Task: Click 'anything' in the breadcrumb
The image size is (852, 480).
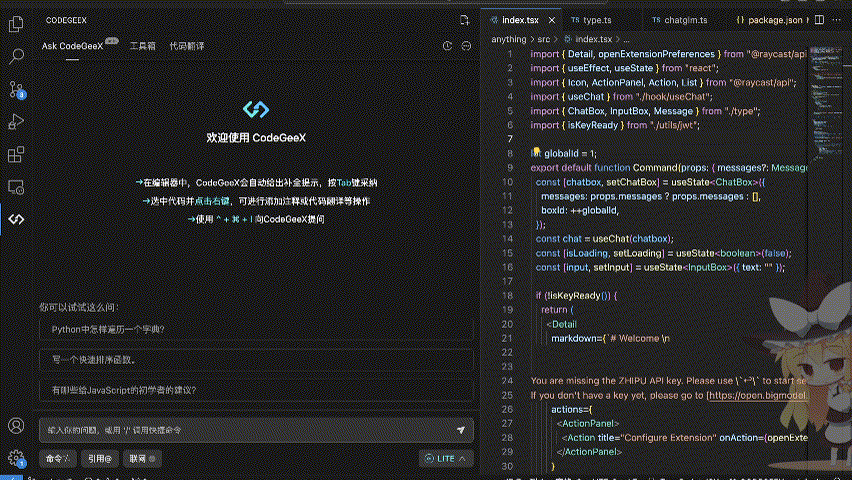Action: point(509,39)
